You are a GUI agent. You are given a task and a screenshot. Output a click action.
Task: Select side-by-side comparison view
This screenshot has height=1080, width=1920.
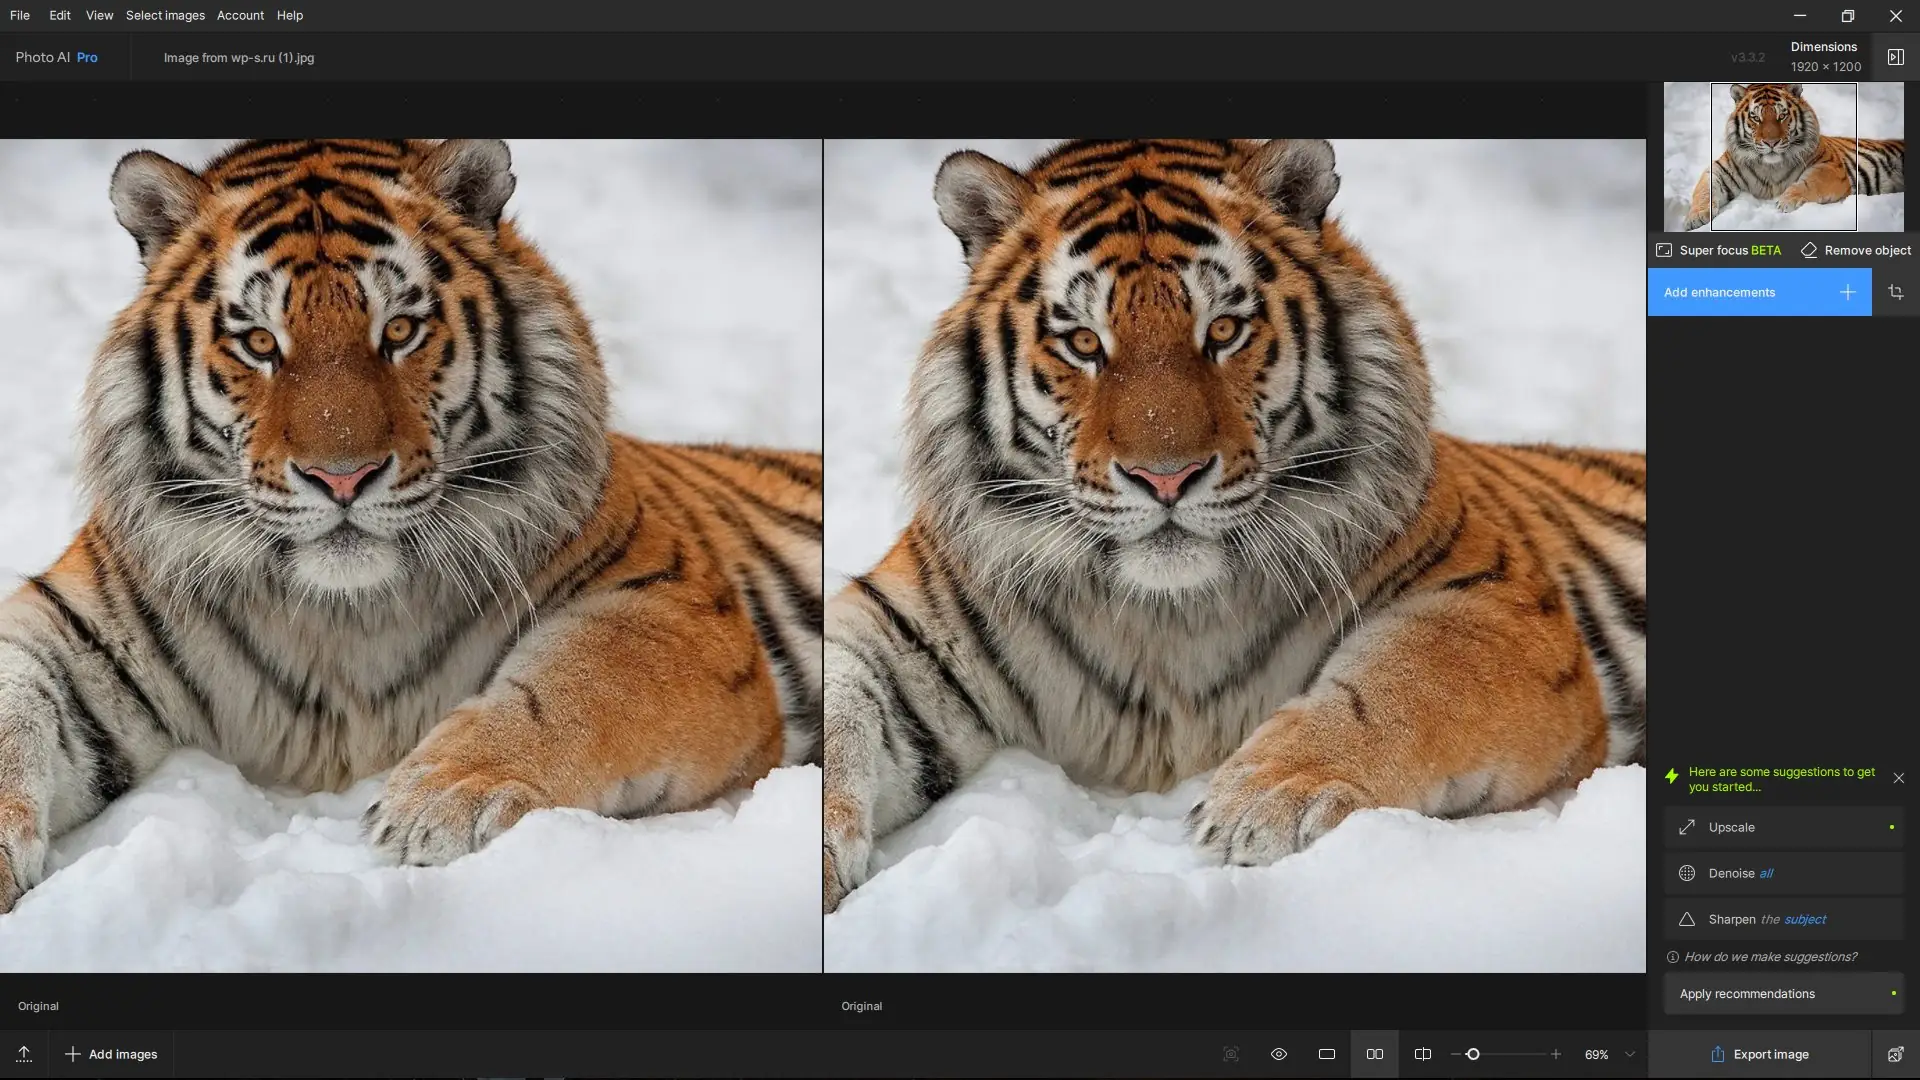1375,1054
